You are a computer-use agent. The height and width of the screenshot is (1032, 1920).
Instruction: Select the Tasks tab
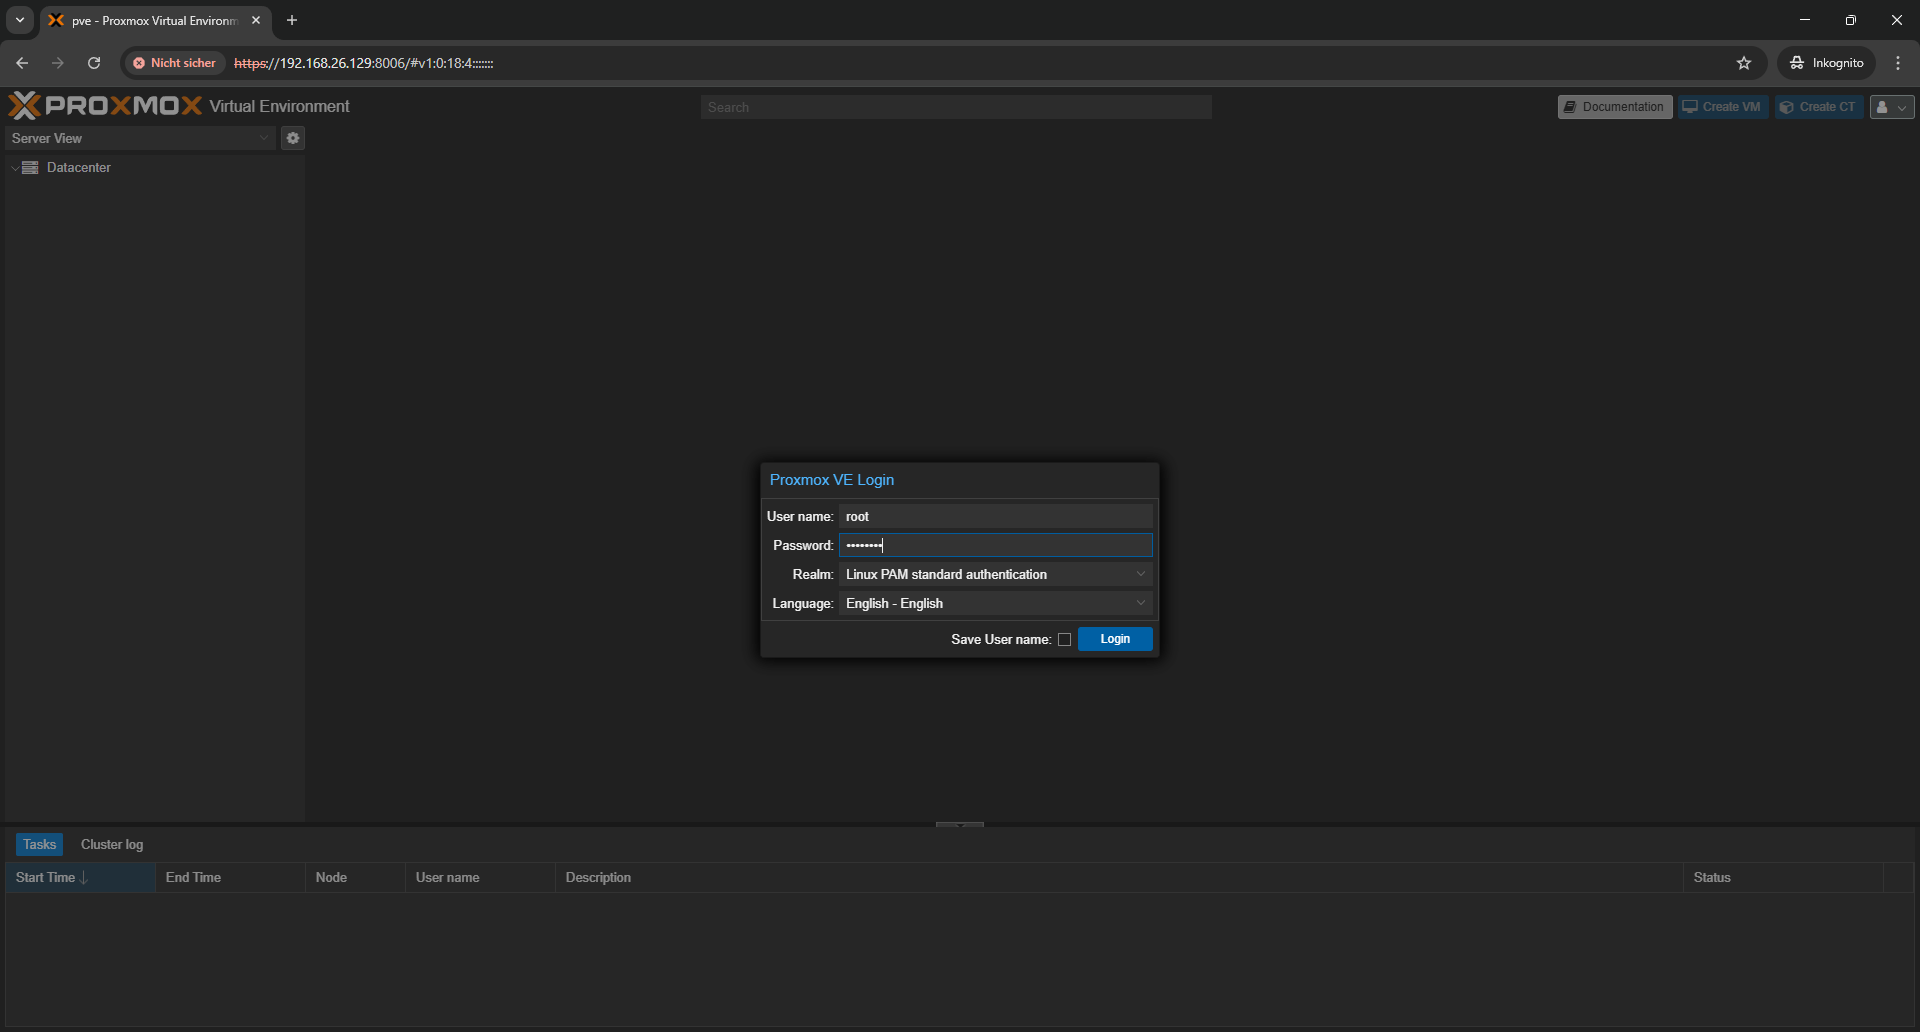point(38,844)
